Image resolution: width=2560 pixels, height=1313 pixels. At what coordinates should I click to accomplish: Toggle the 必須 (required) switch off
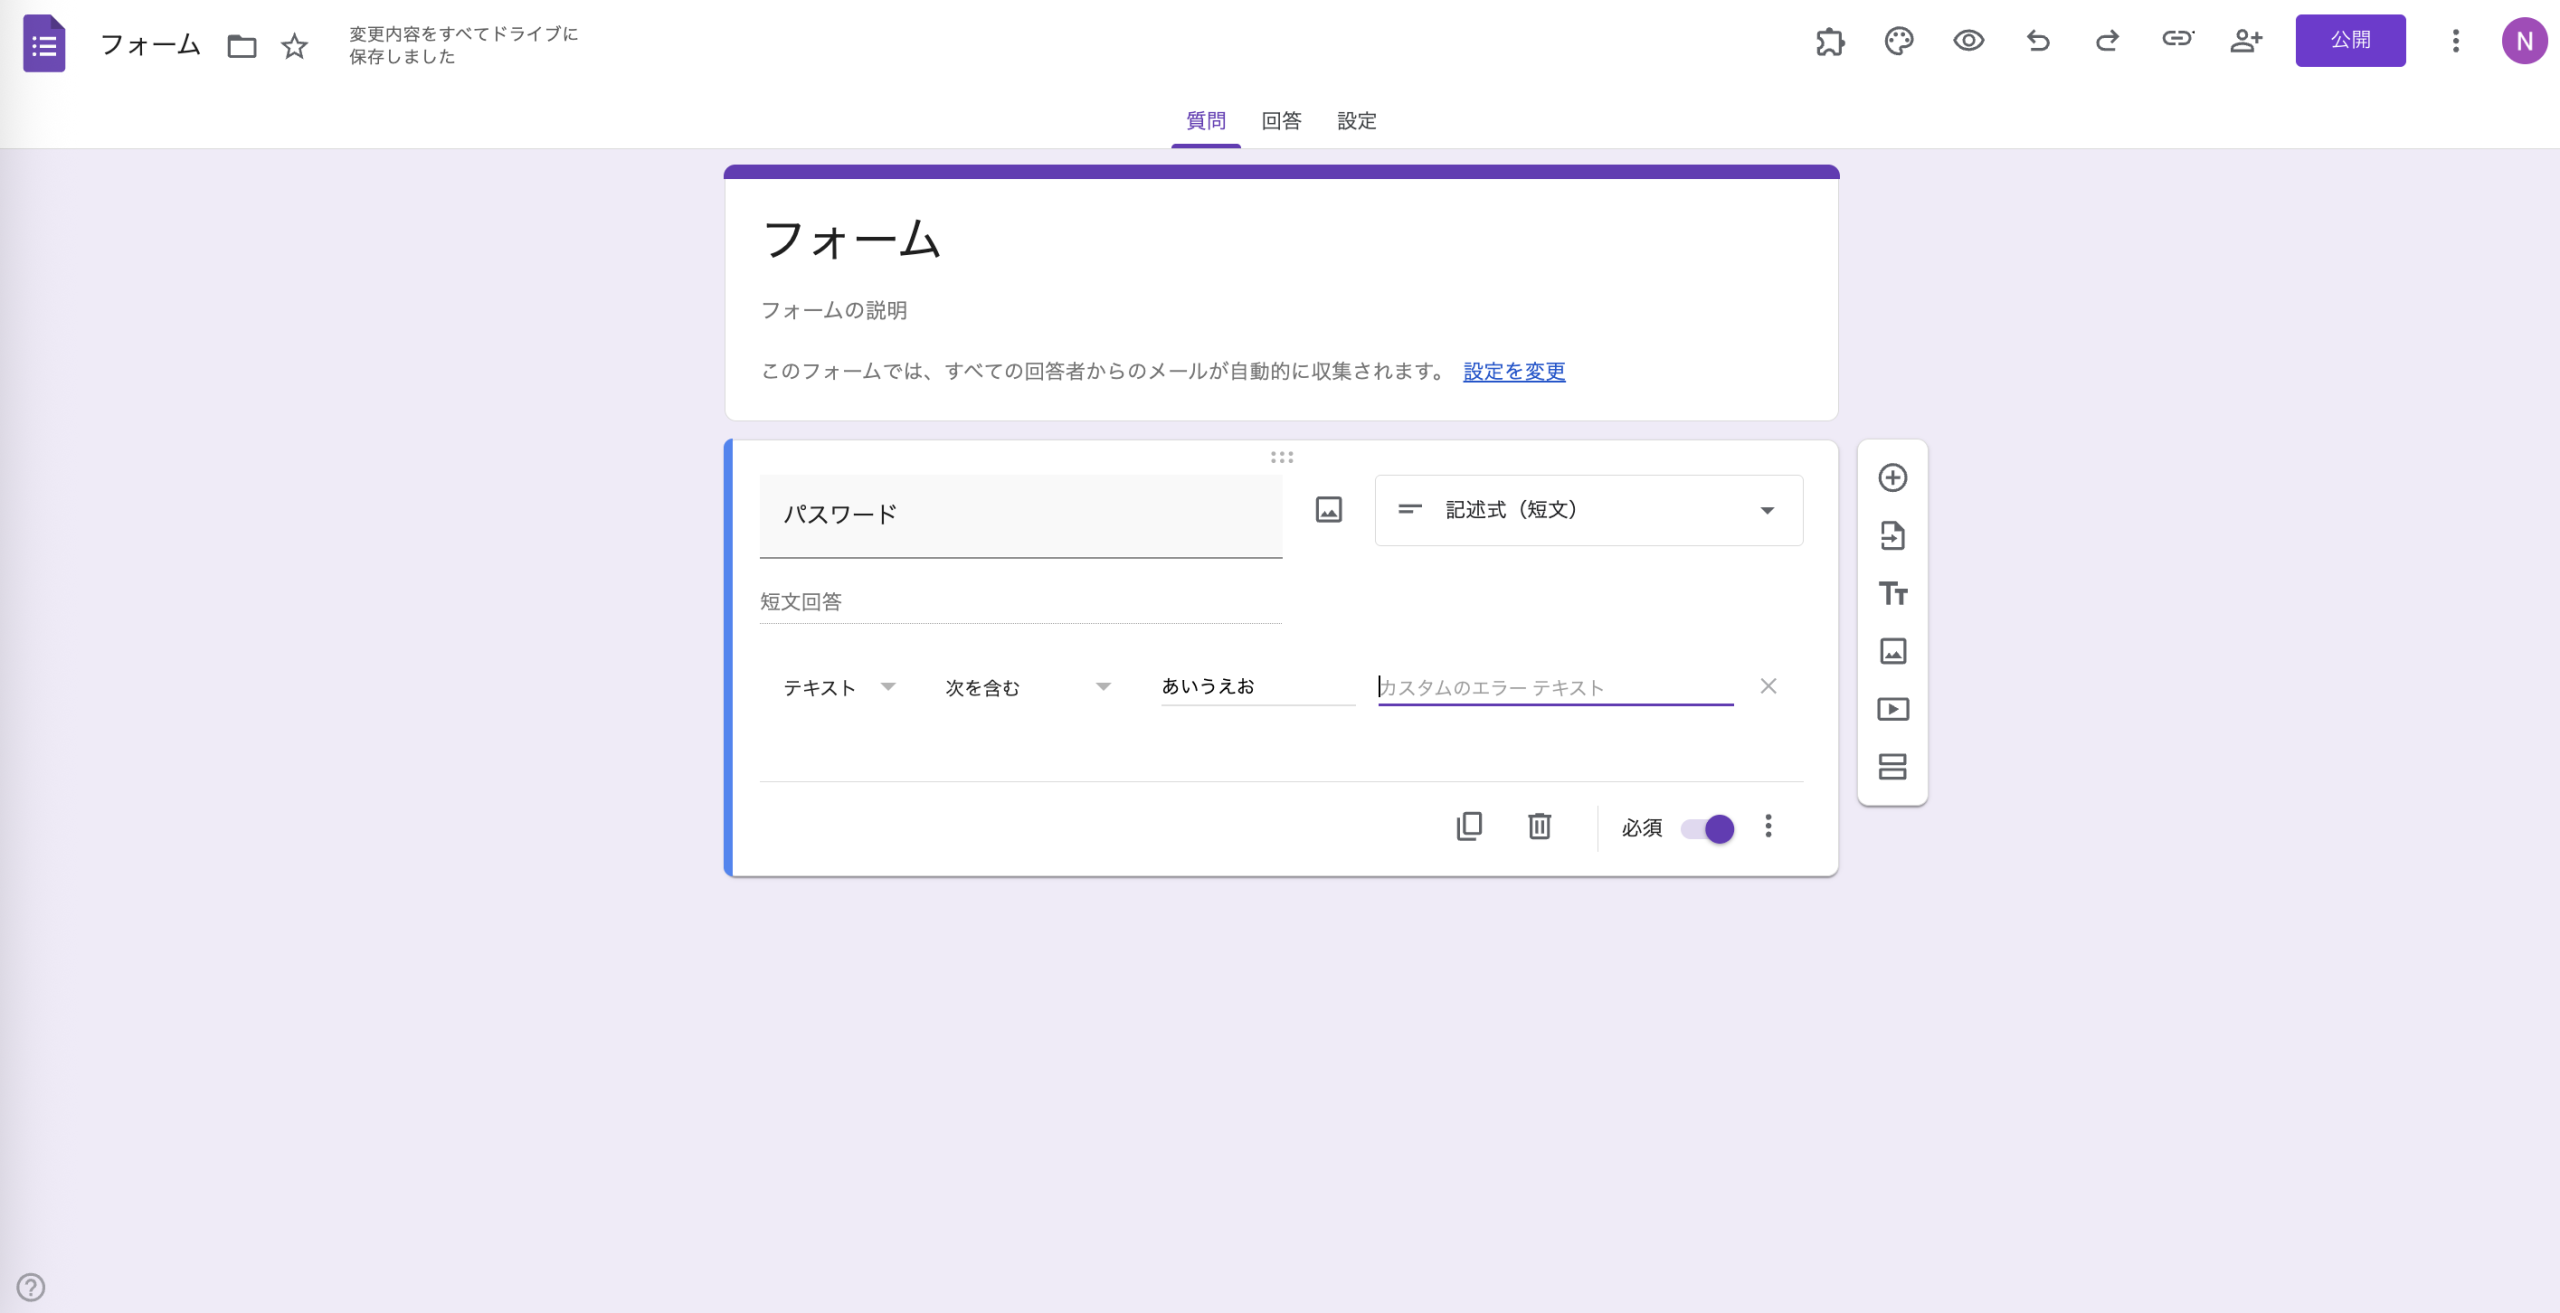[x=1706, y=828]
